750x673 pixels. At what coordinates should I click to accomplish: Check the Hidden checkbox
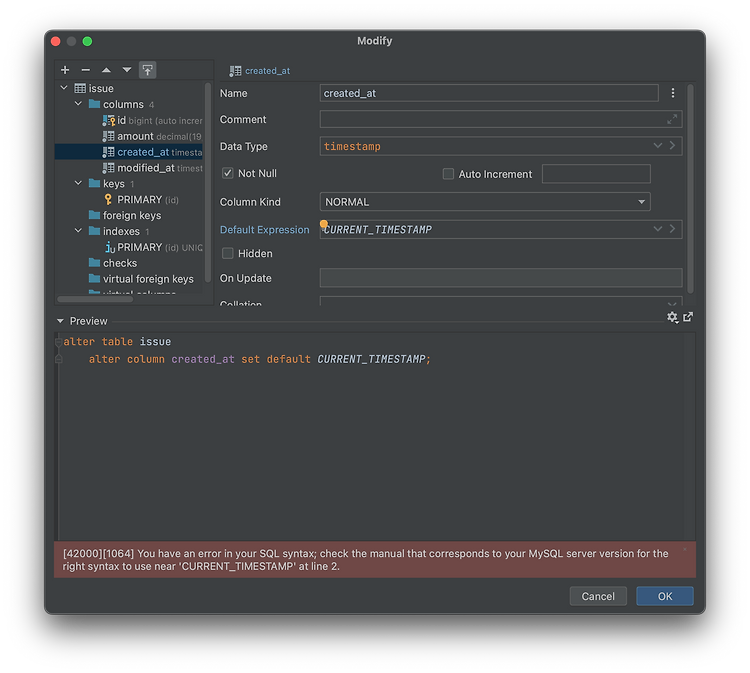[x=228, y=253]
